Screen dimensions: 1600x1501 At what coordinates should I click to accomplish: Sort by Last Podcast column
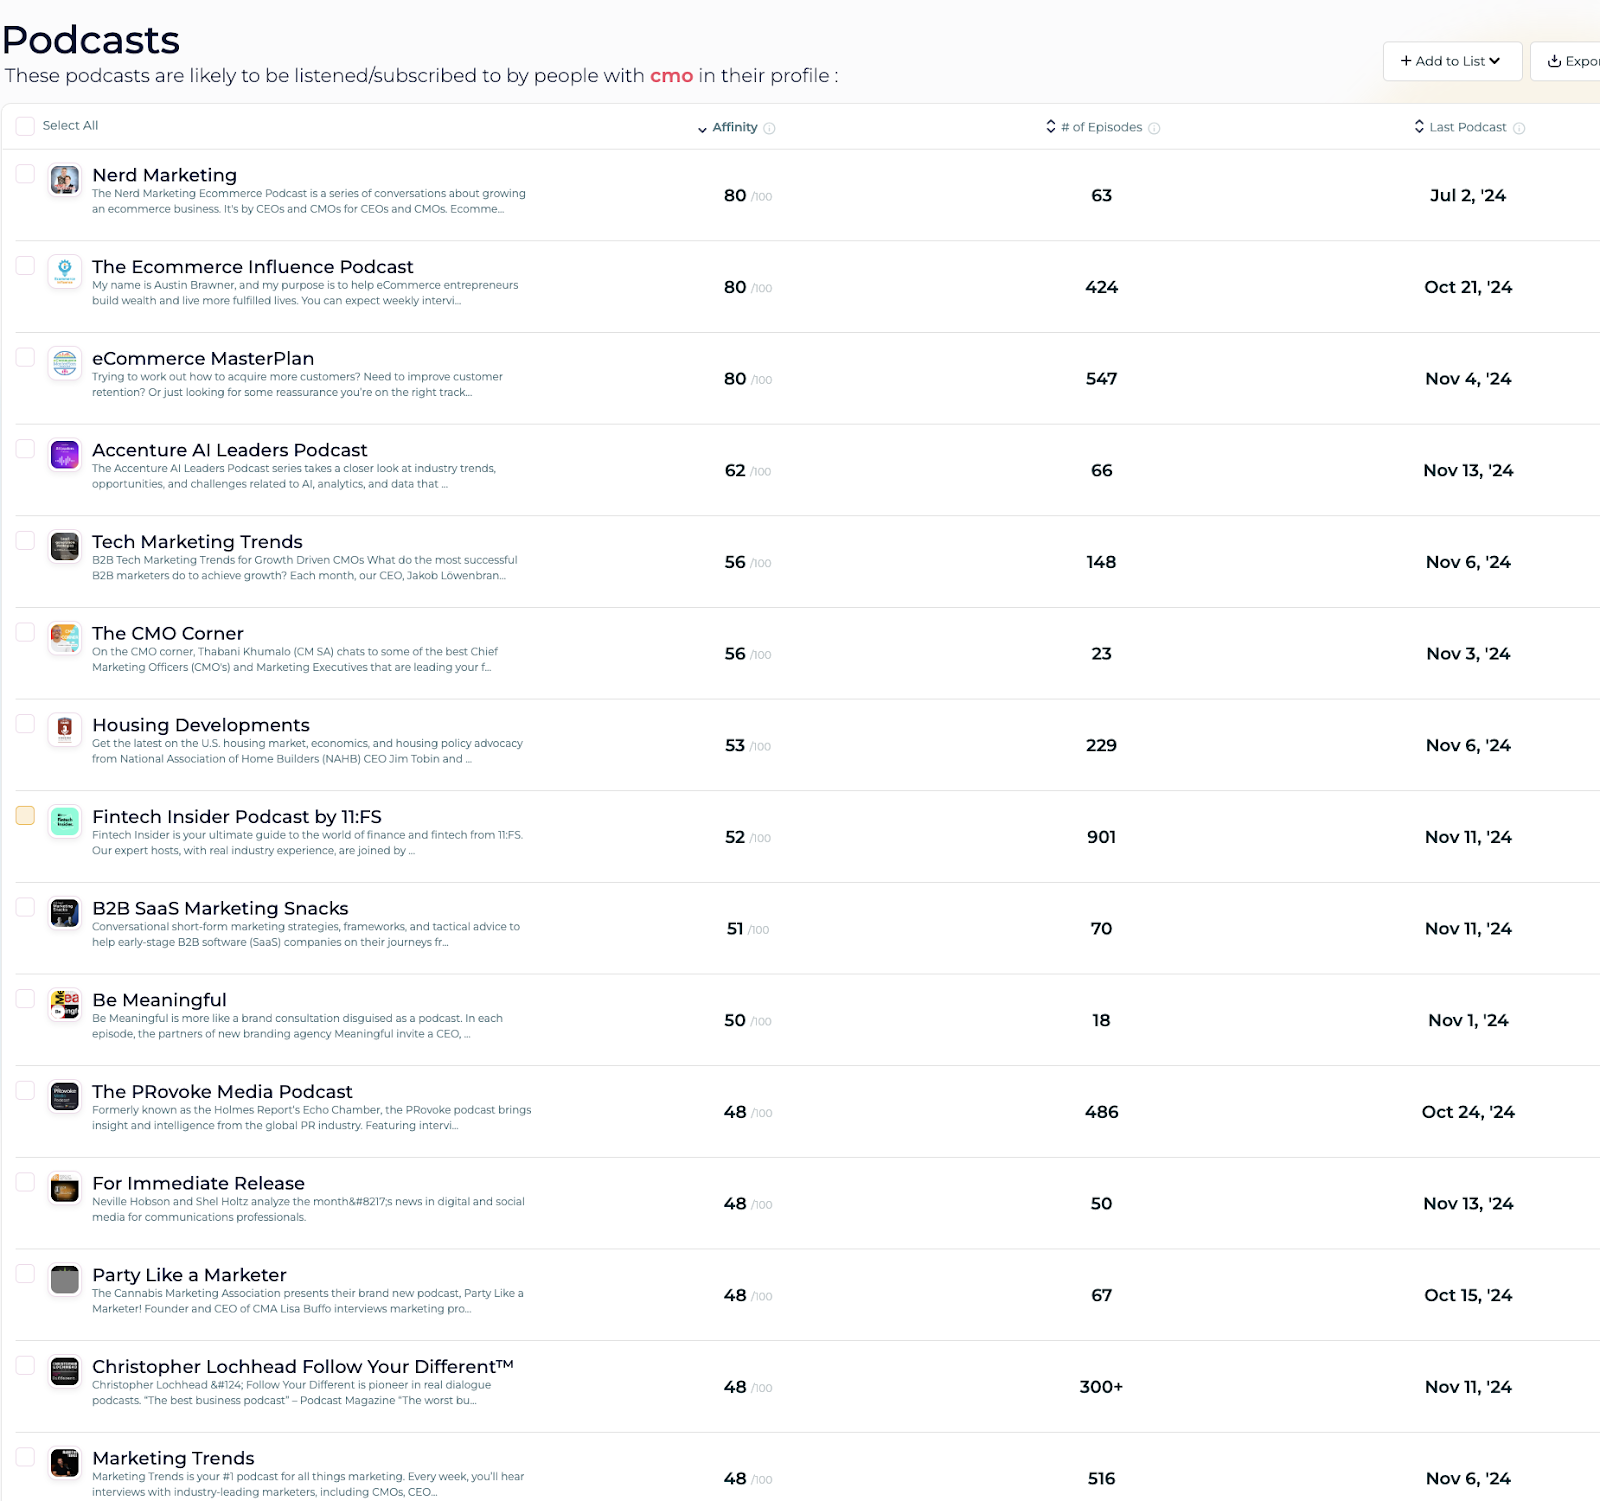[1460, 127]
